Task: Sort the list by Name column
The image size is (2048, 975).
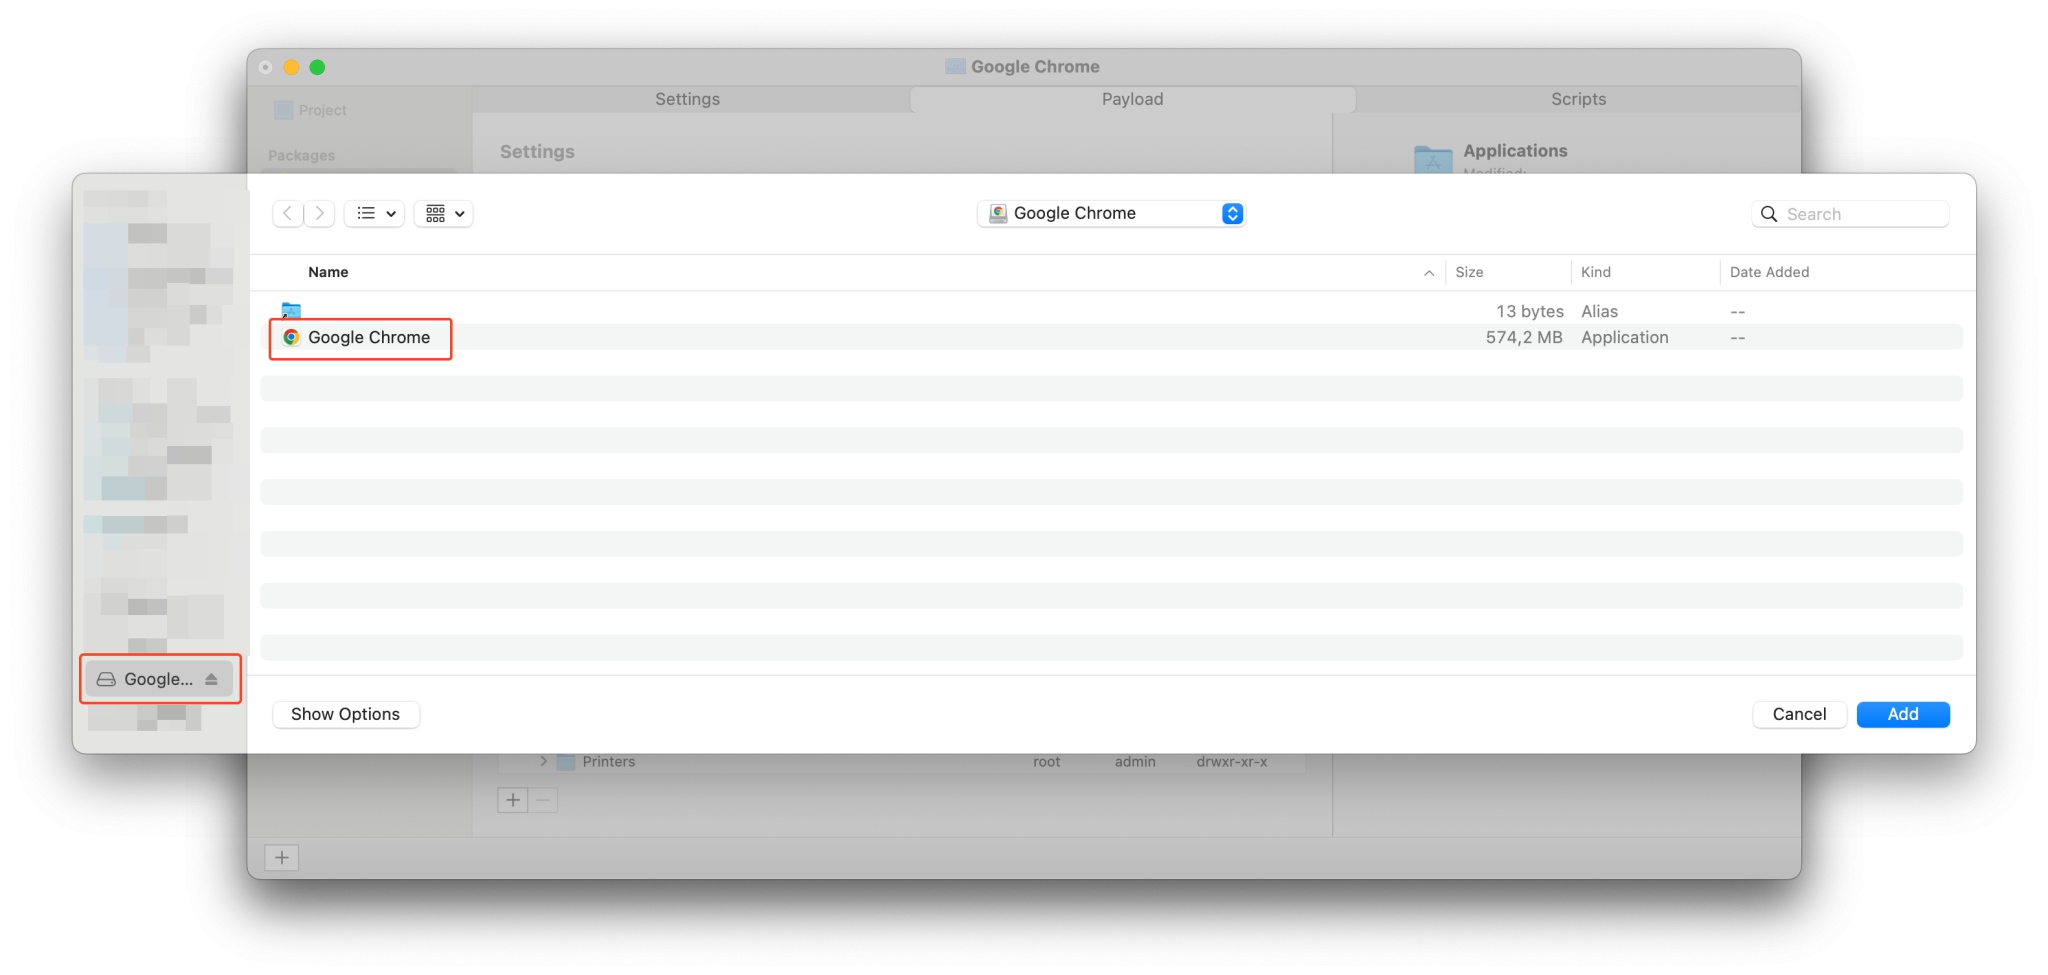Action: (328, 272)
